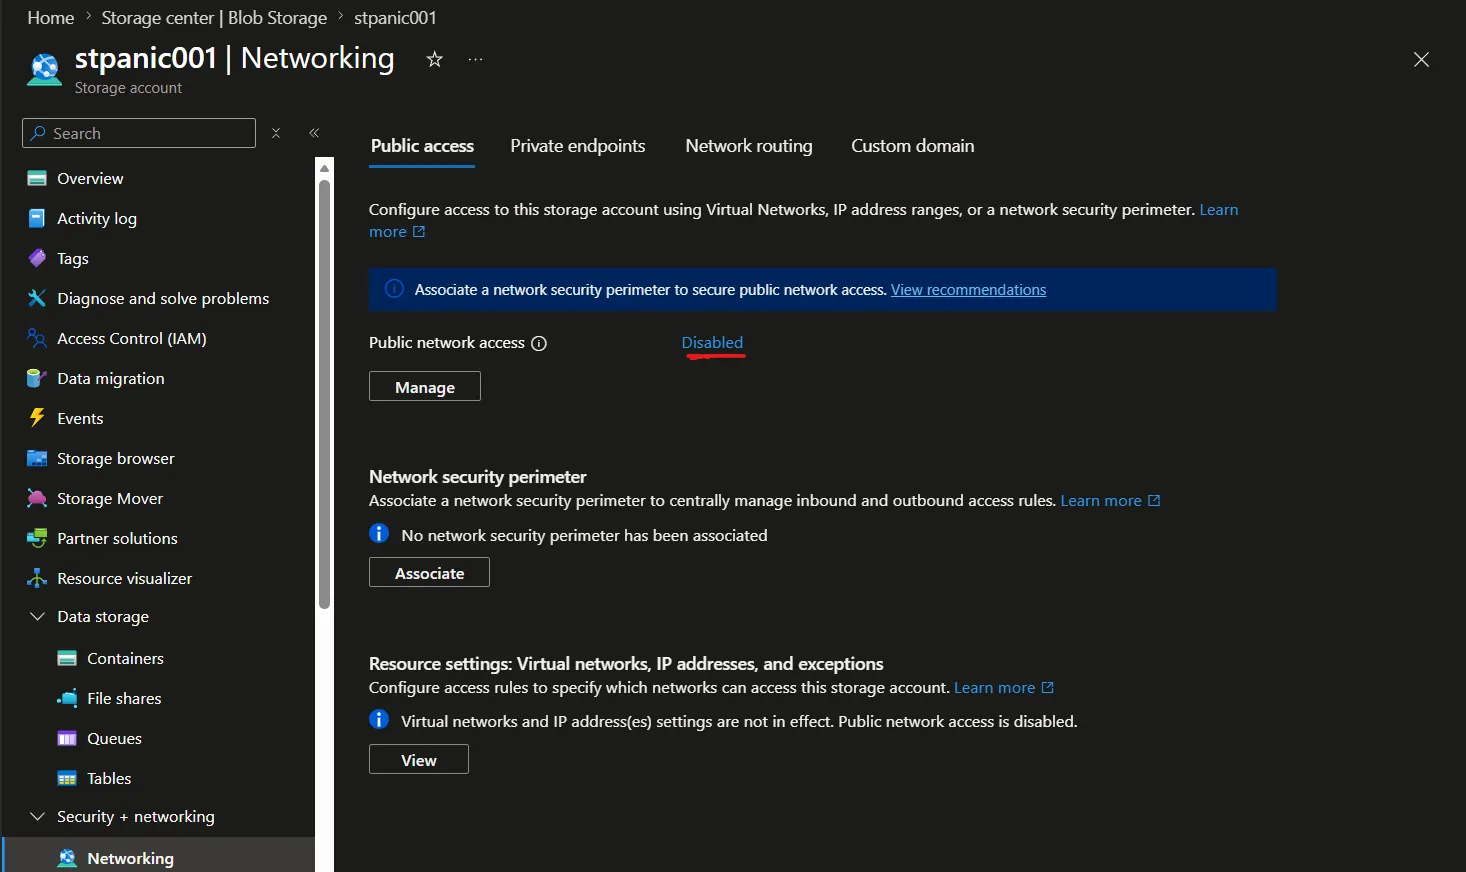Click the Tables icon
1466x872 pixels.
tap(67, 778)
